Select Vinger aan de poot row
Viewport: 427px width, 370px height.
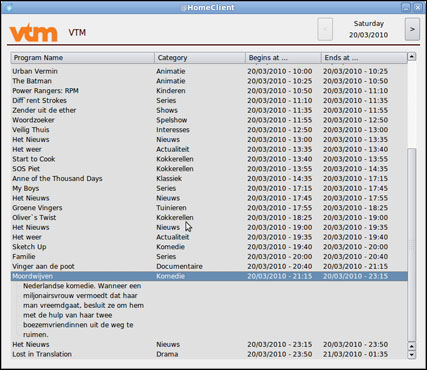pyautogui.click(x=209, y=266)
